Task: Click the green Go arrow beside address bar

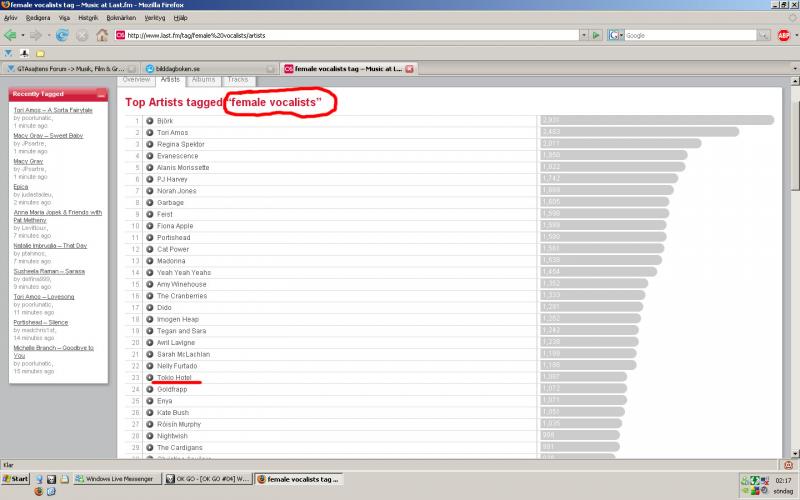Action: pos(596,35)
